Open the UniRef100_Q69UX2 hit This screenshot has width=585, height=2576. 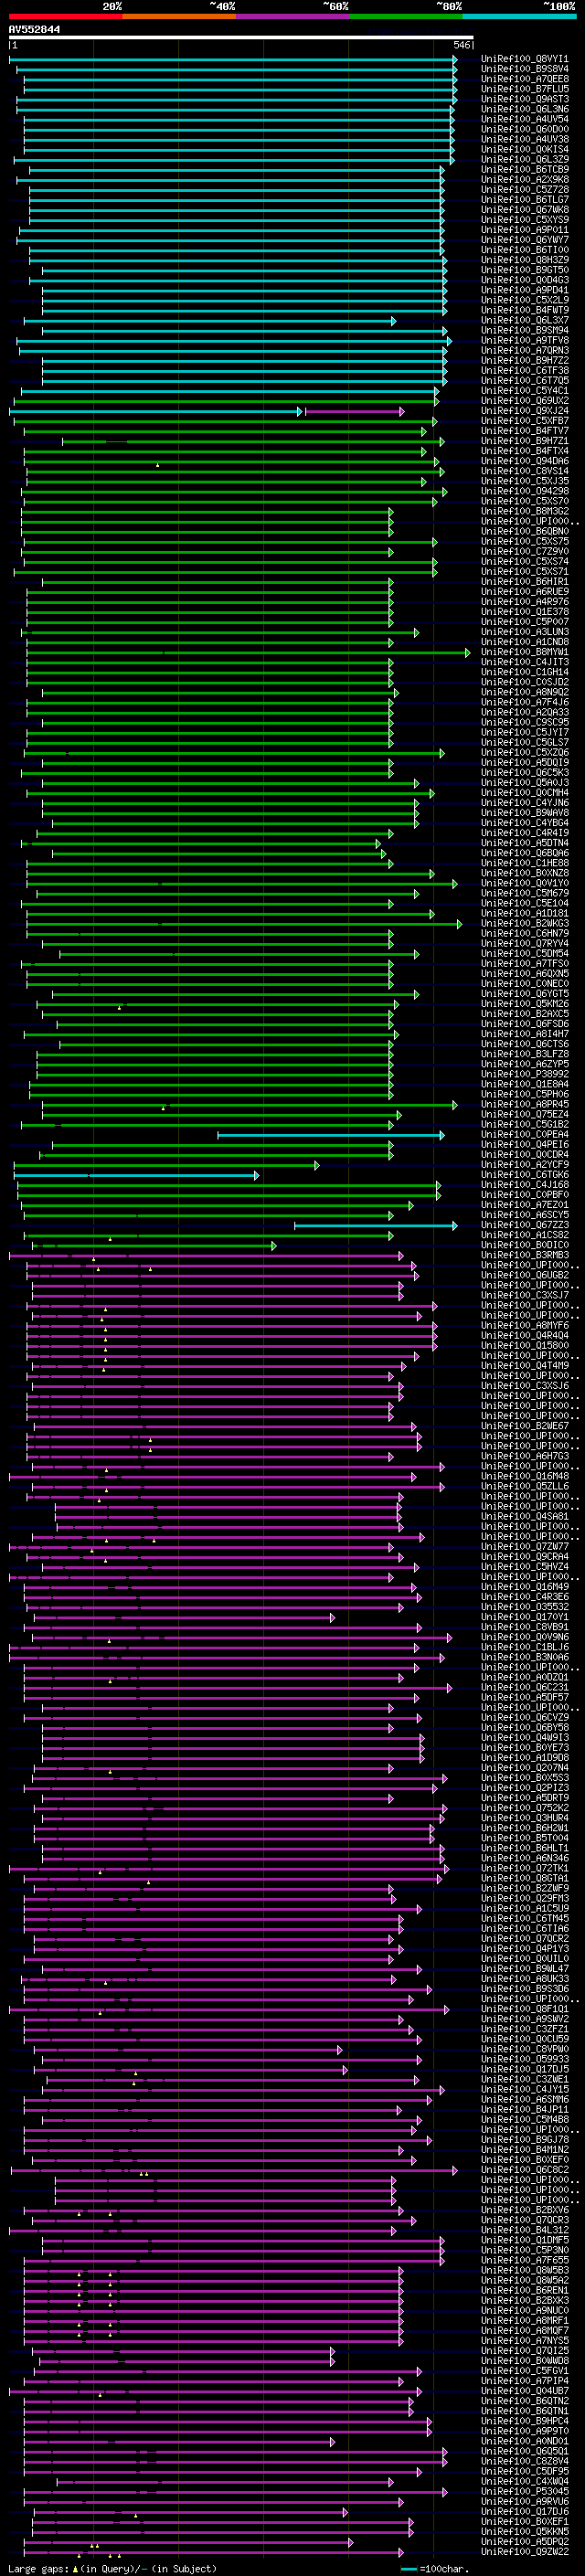pyautogui.click(x=525, y=401)
